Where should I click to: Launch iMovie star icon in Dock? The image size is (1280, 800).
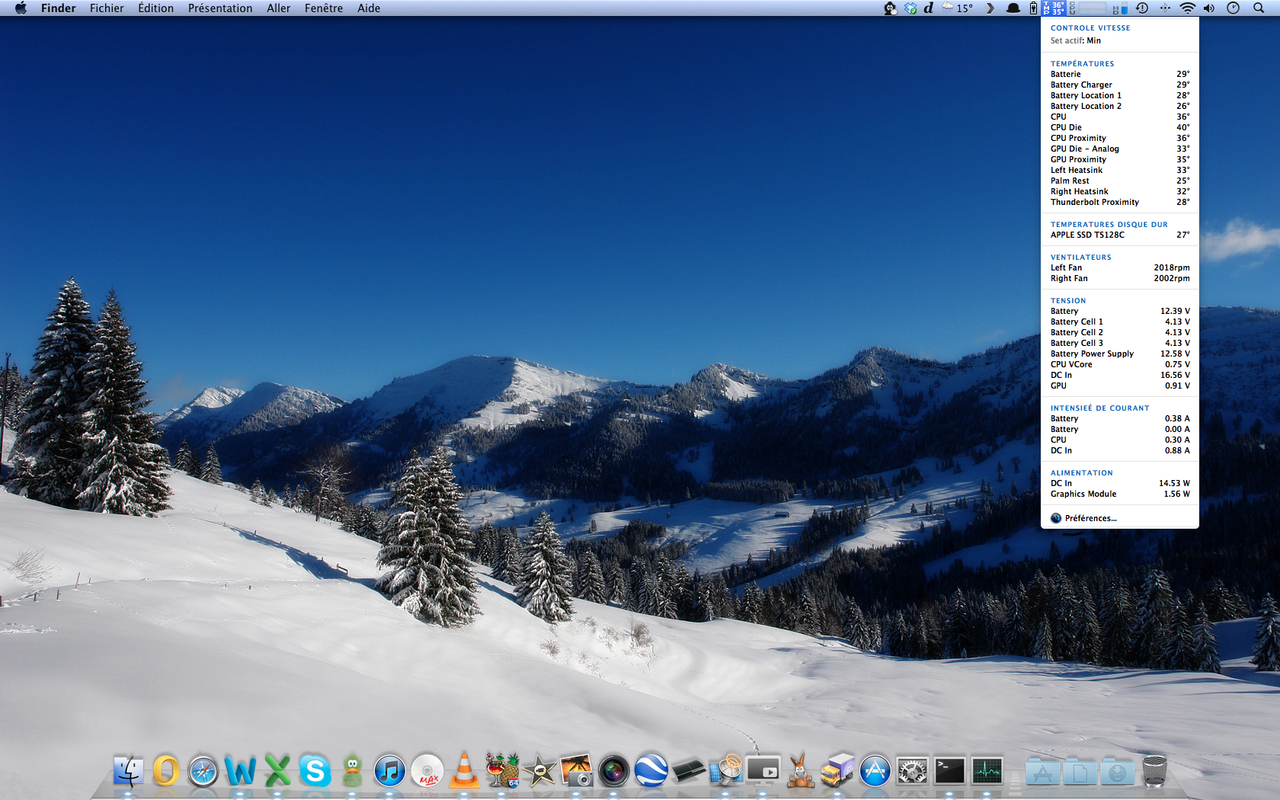(539, 770)
